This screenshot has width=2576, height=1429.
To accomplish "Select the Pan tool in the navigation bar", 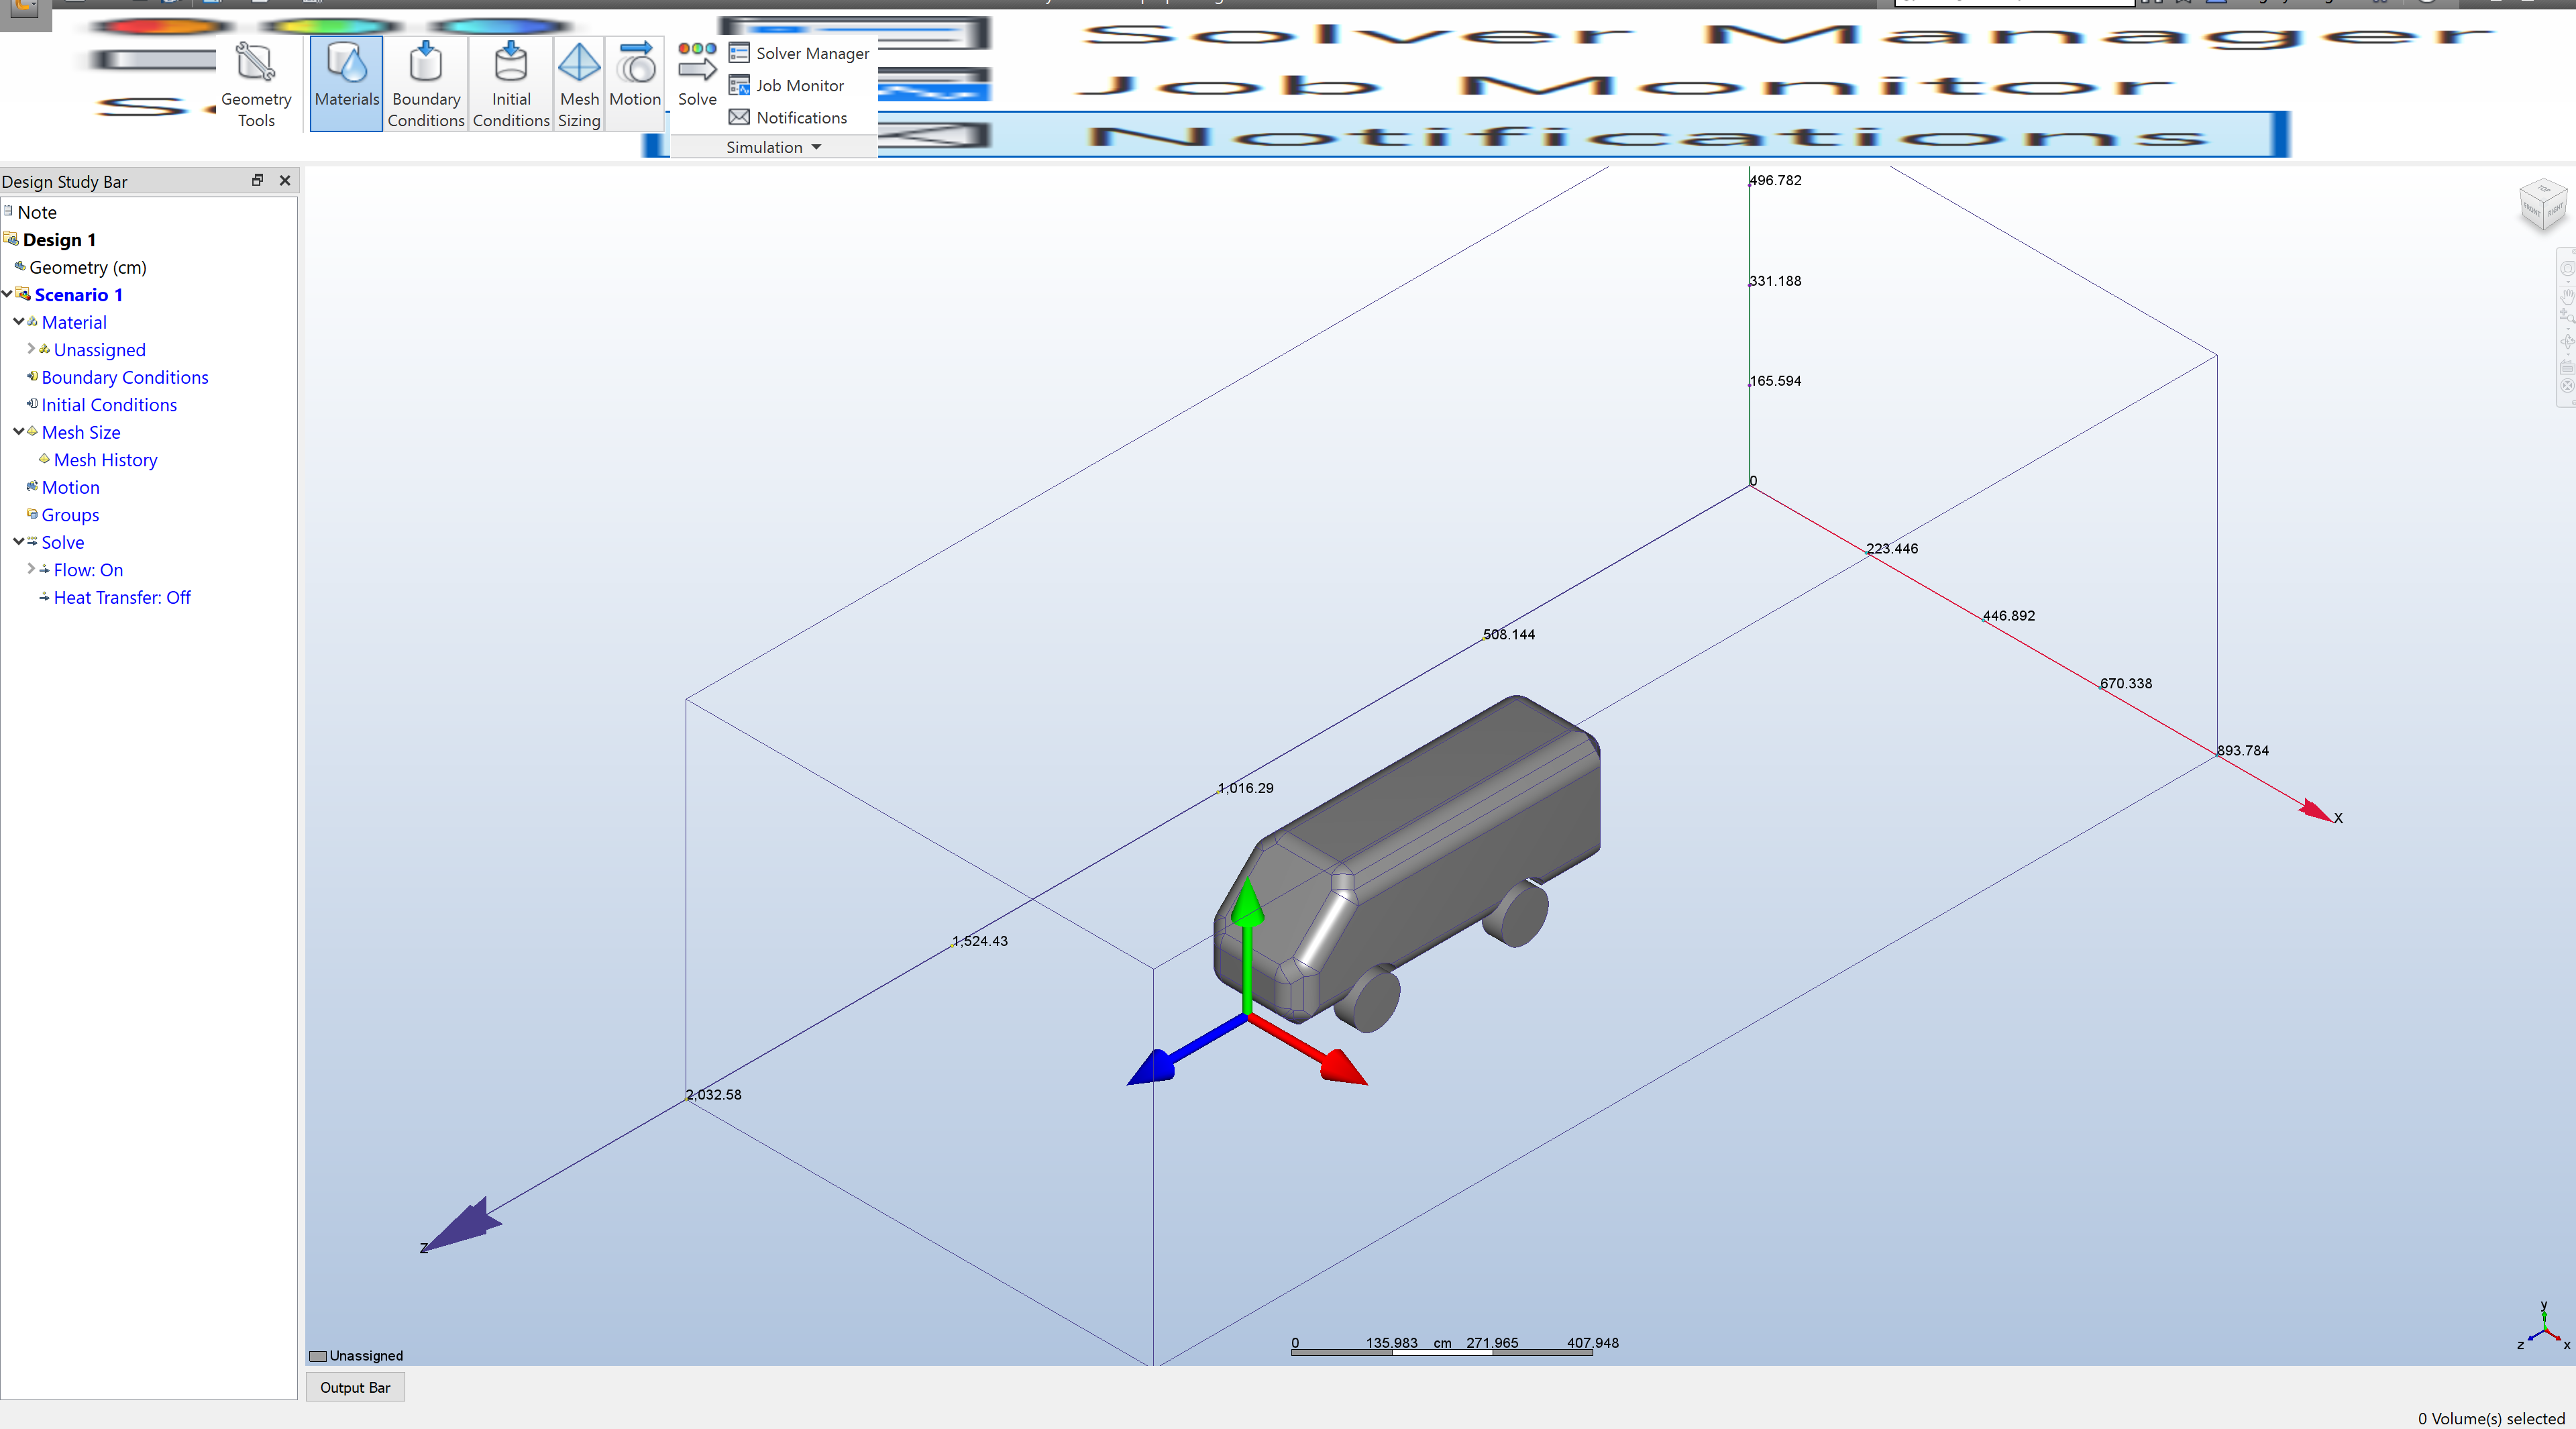I will coord(2567,297).
